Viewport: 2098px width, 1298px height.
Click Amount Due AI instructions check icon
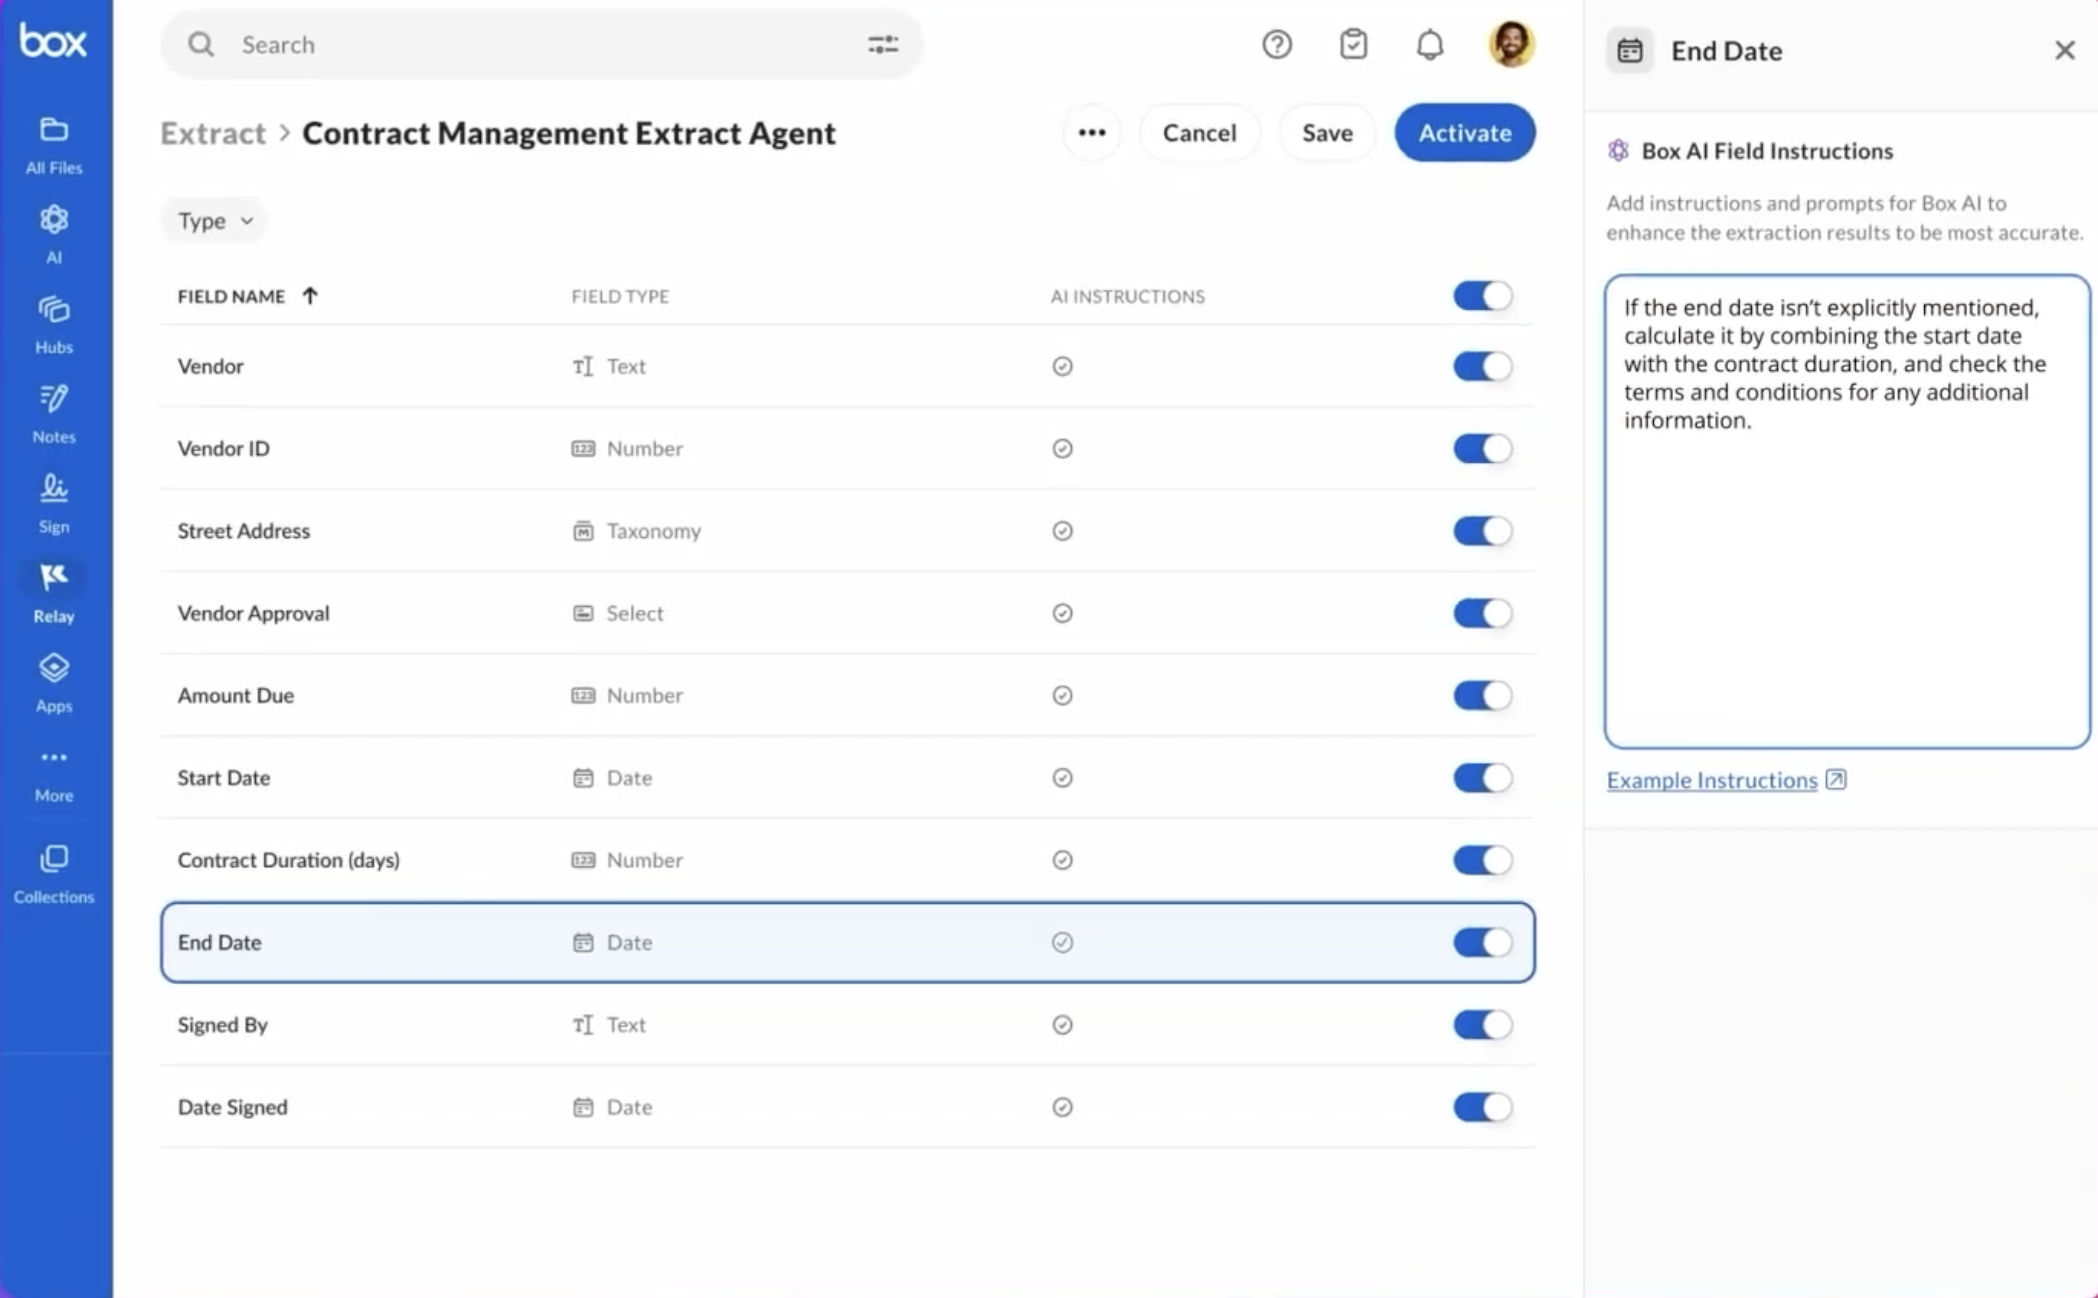[1062, 695]
